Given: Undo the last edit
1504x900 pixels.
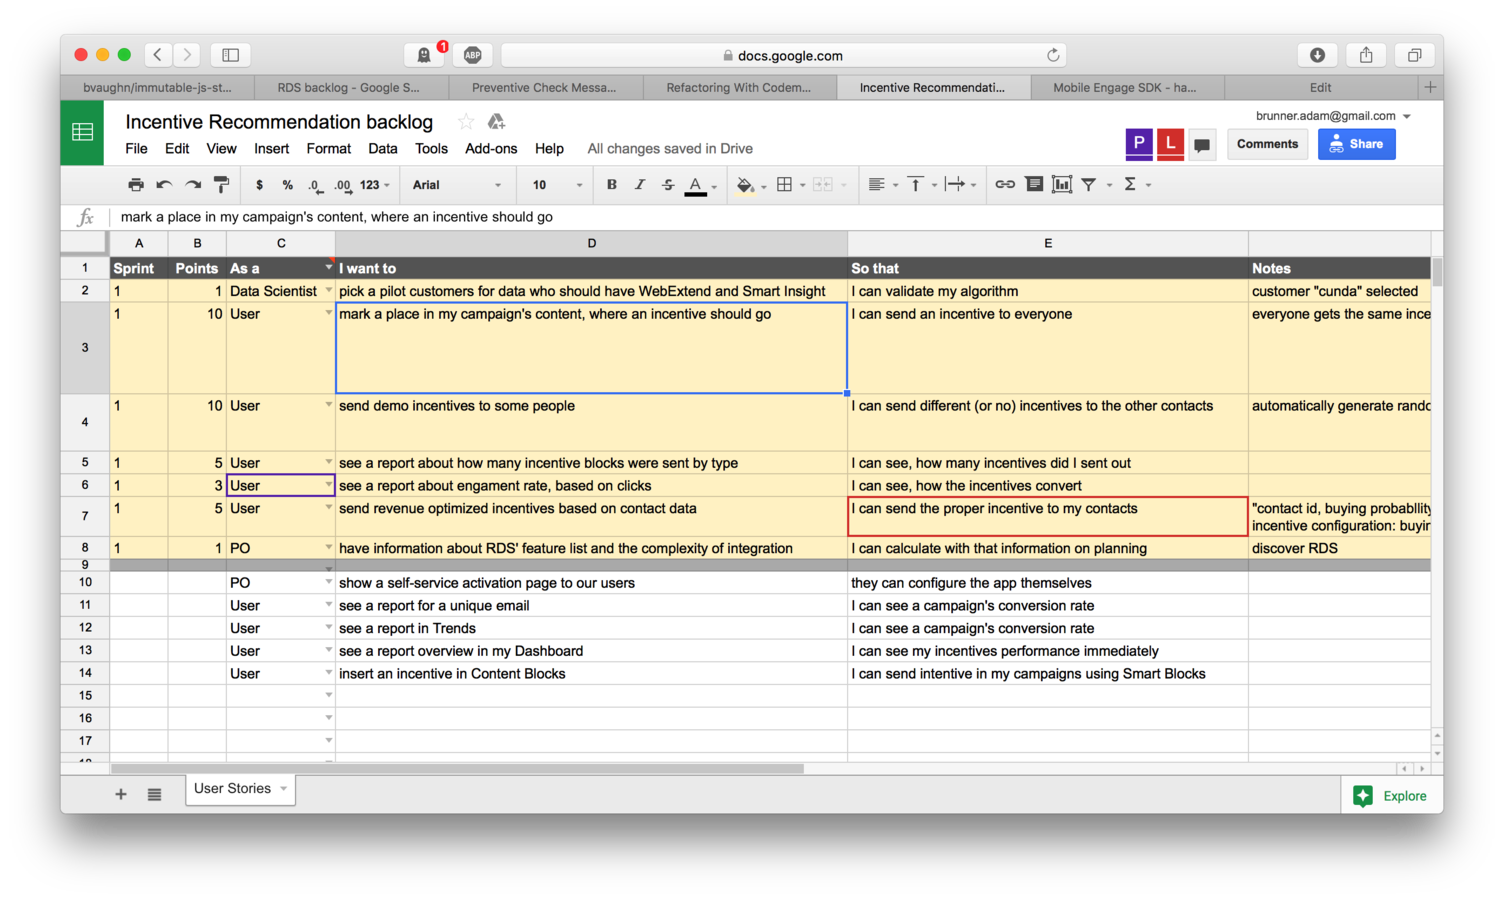Looking at the screenshot, I should click(164, 185).
